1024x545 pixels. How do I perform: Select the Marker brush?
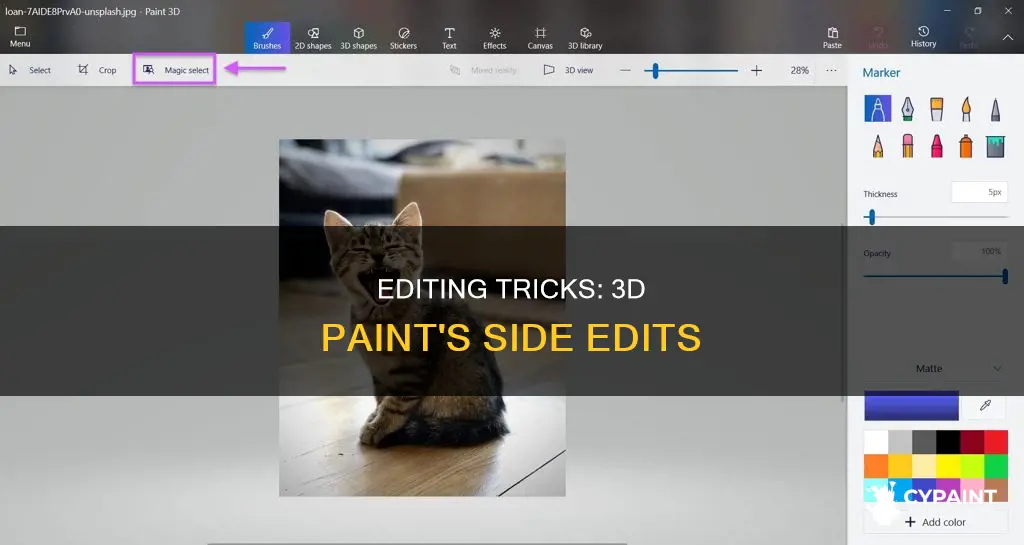tap(878, 108)
